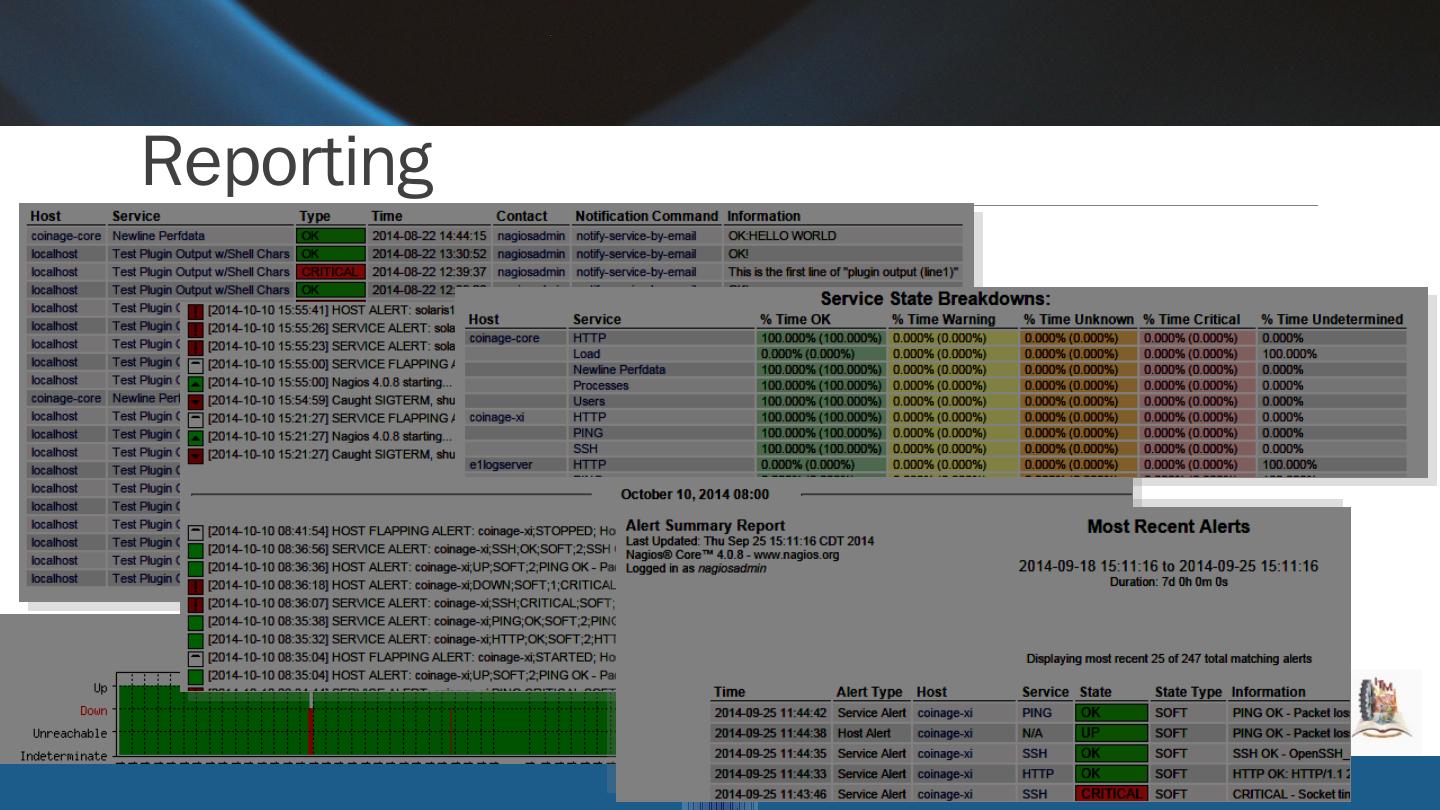Click the green start icon for 15:21:27 Nagios starting

pyautogui.click(x=196, y=438)
